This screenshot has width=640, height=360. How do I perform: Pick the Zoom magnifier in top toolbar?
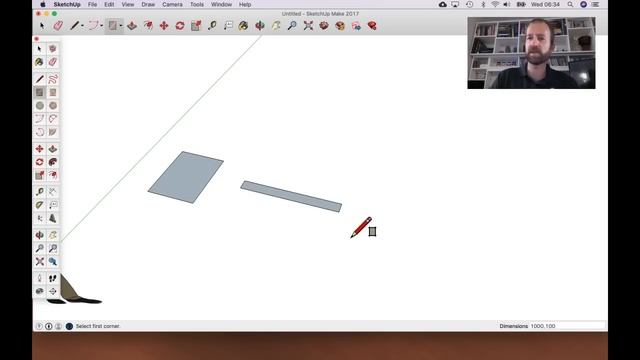(292, 26)
